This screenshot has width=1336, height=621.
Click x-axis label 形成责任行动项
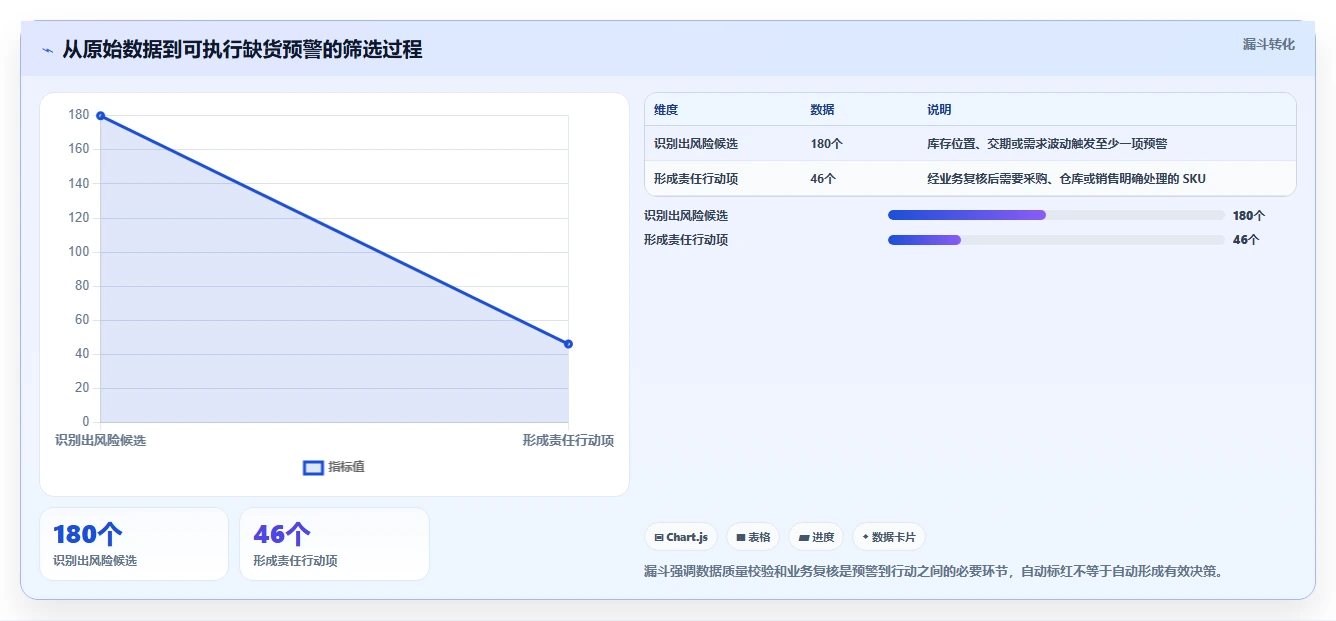point(568,441)
